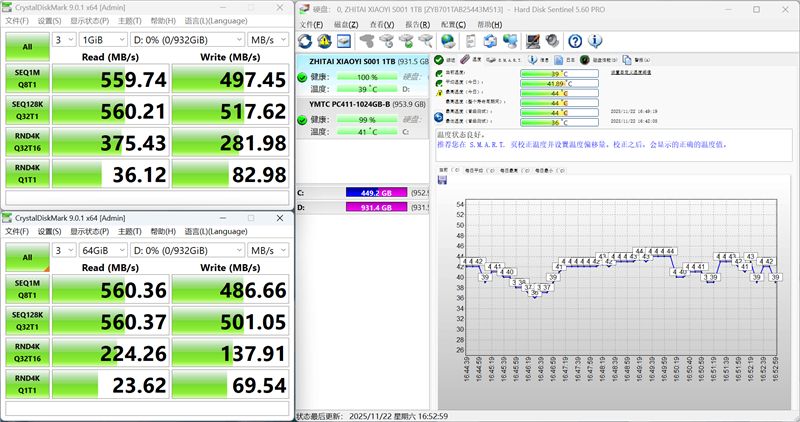Click the speaker icon in the toolbar

click(554, 41)
